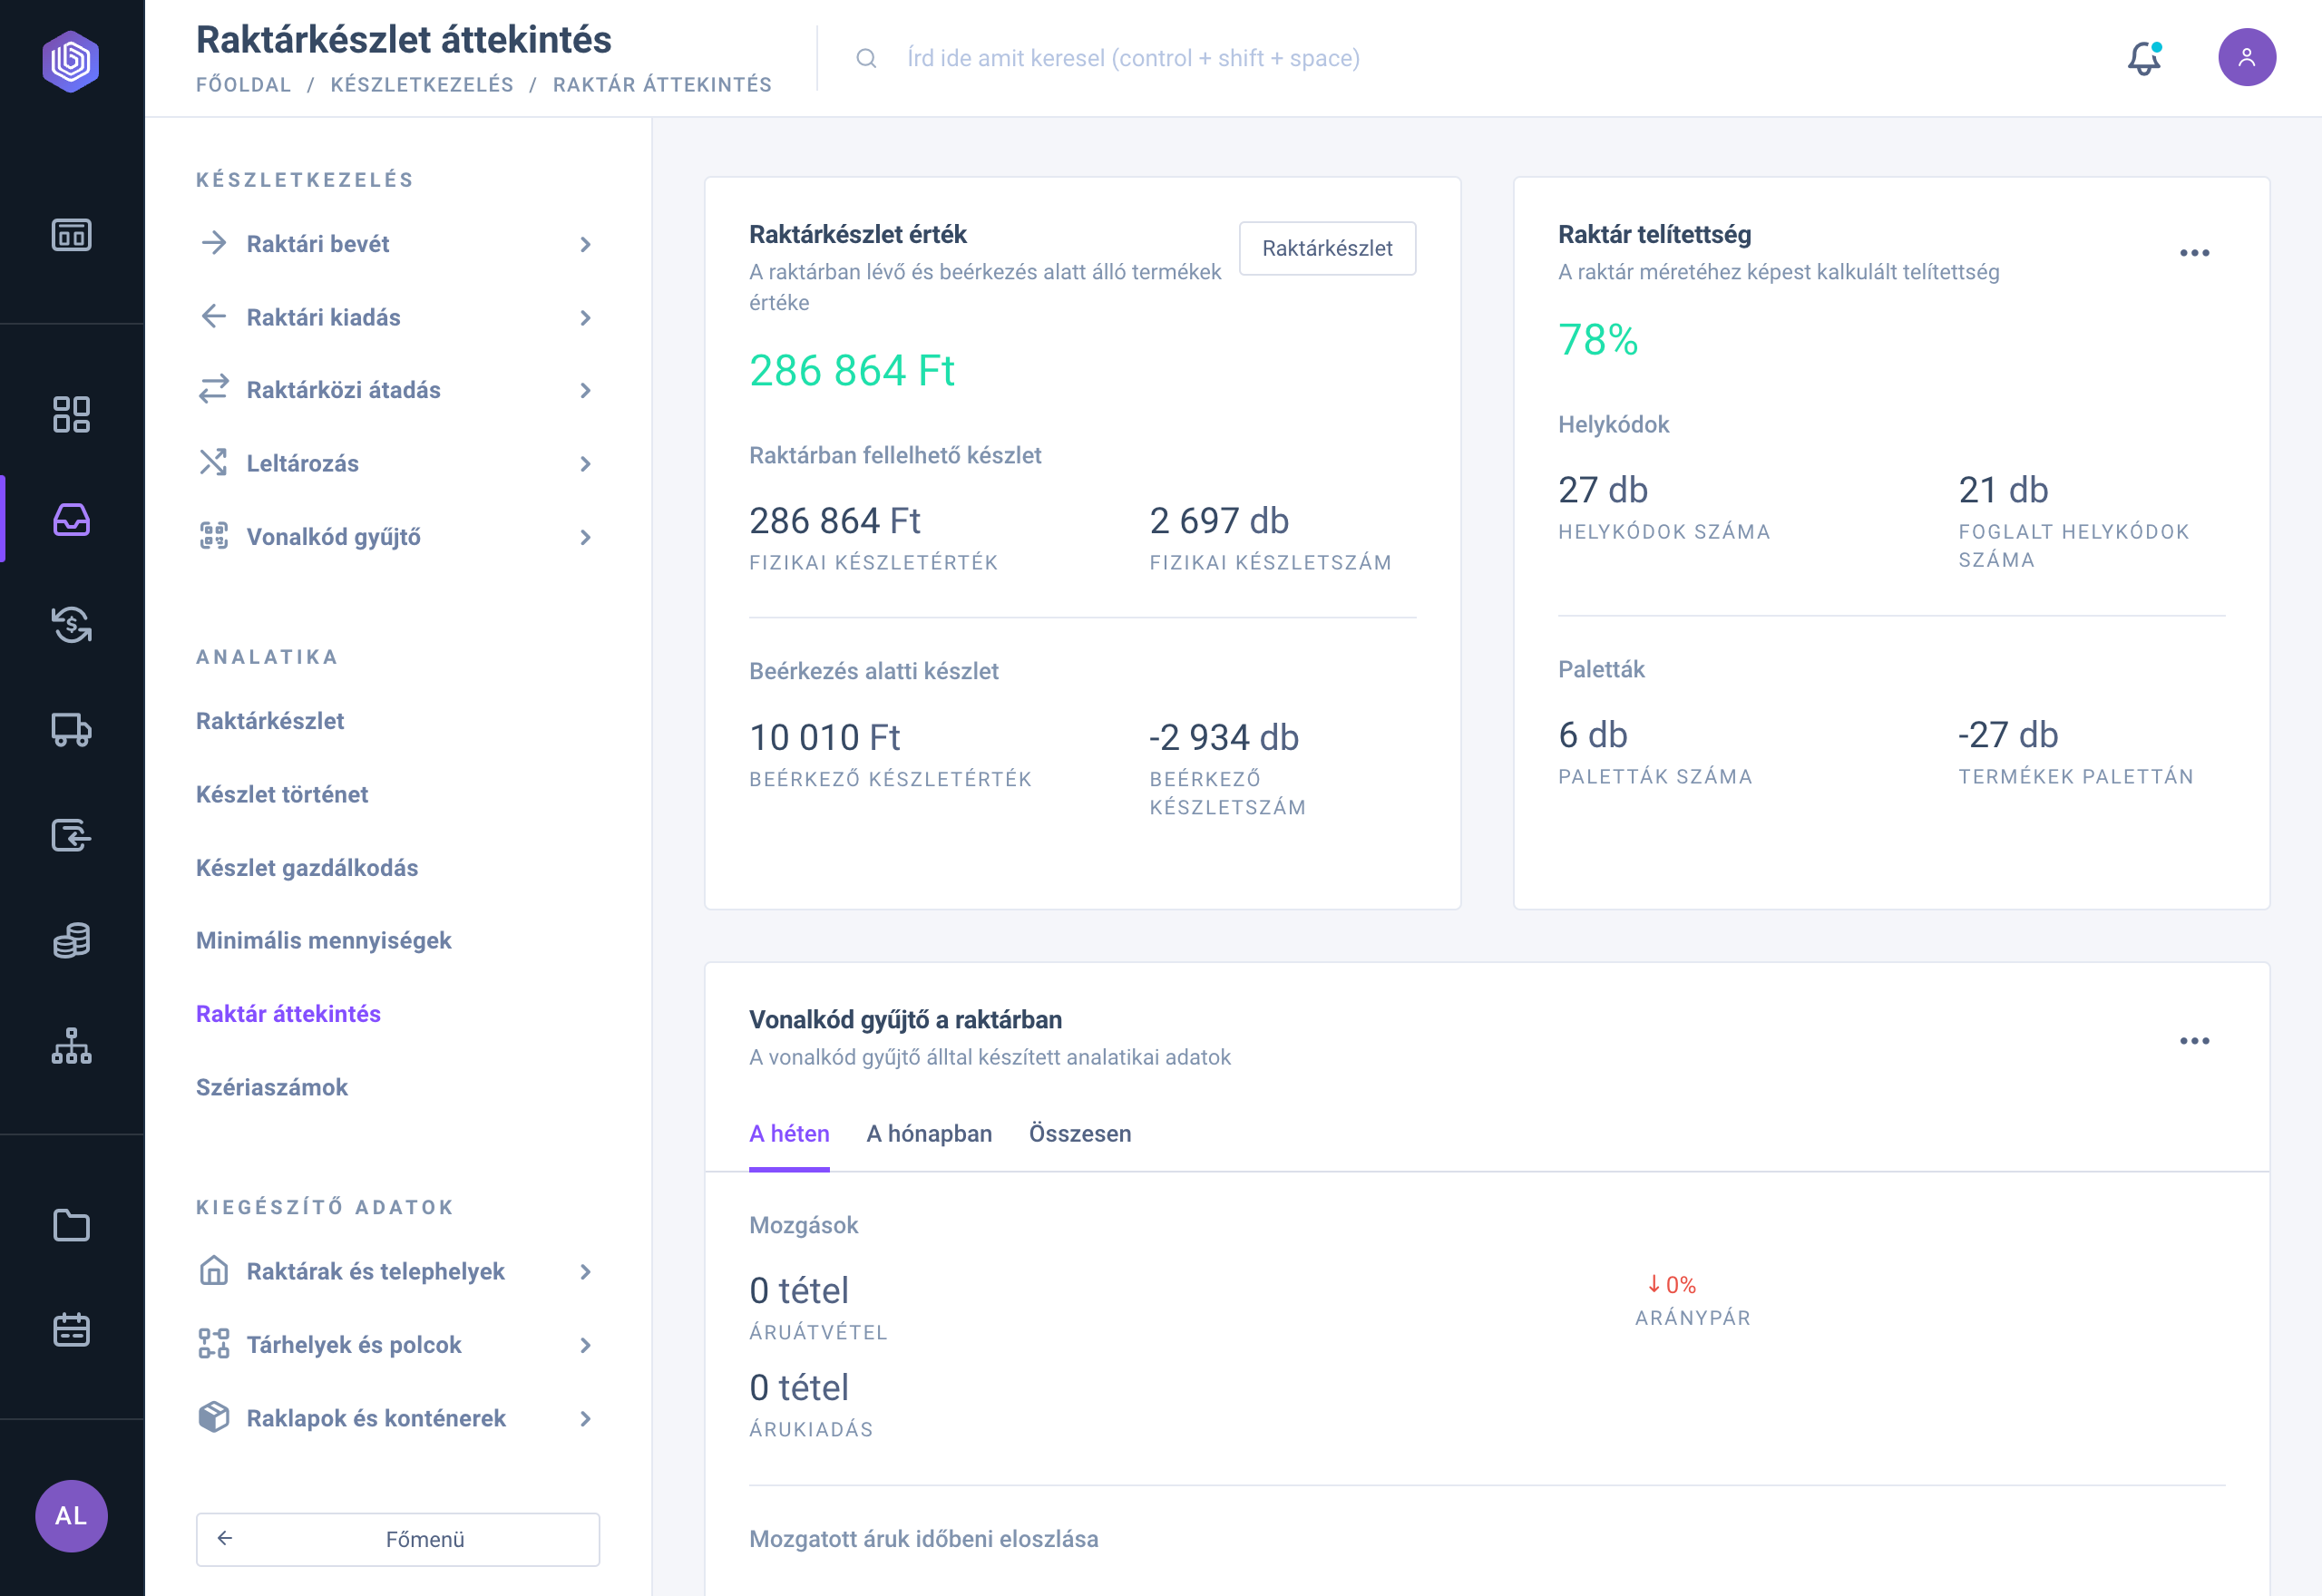
Task: Open Készlet történet analytics link
Action: [x=282, y=794]
